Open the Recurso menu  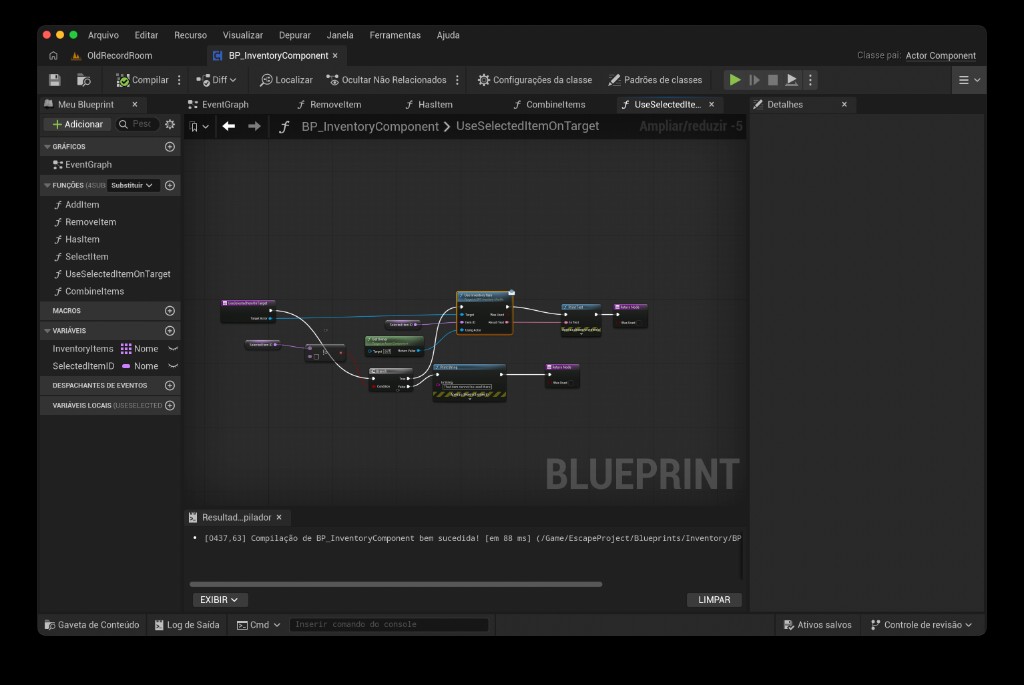pos(190,35)
